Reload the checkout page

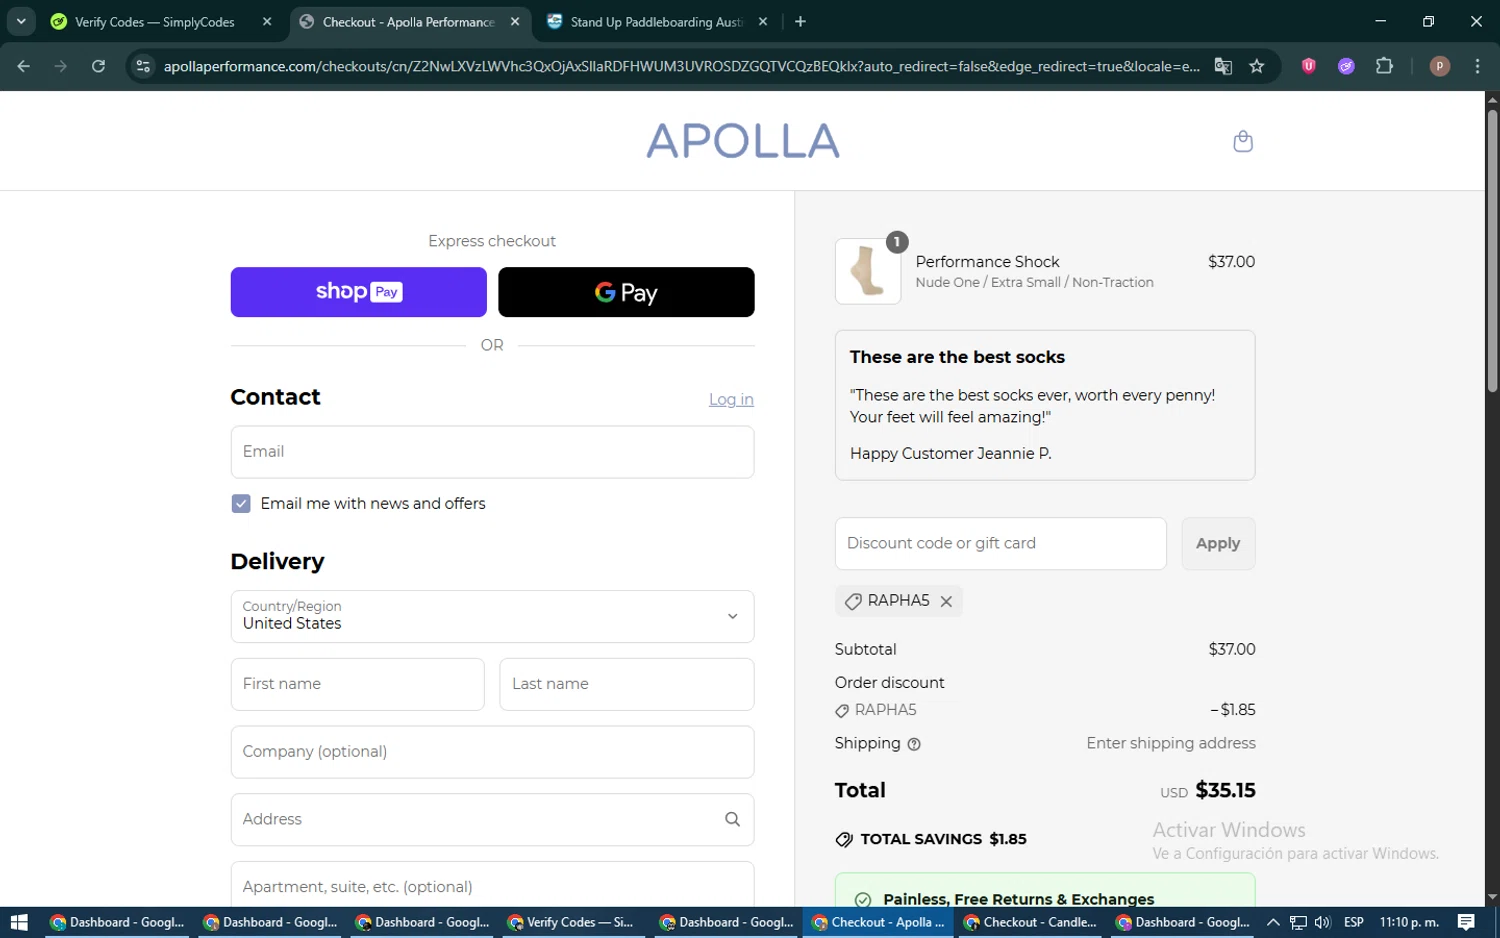pyautogui.click(x=98, y=66)
